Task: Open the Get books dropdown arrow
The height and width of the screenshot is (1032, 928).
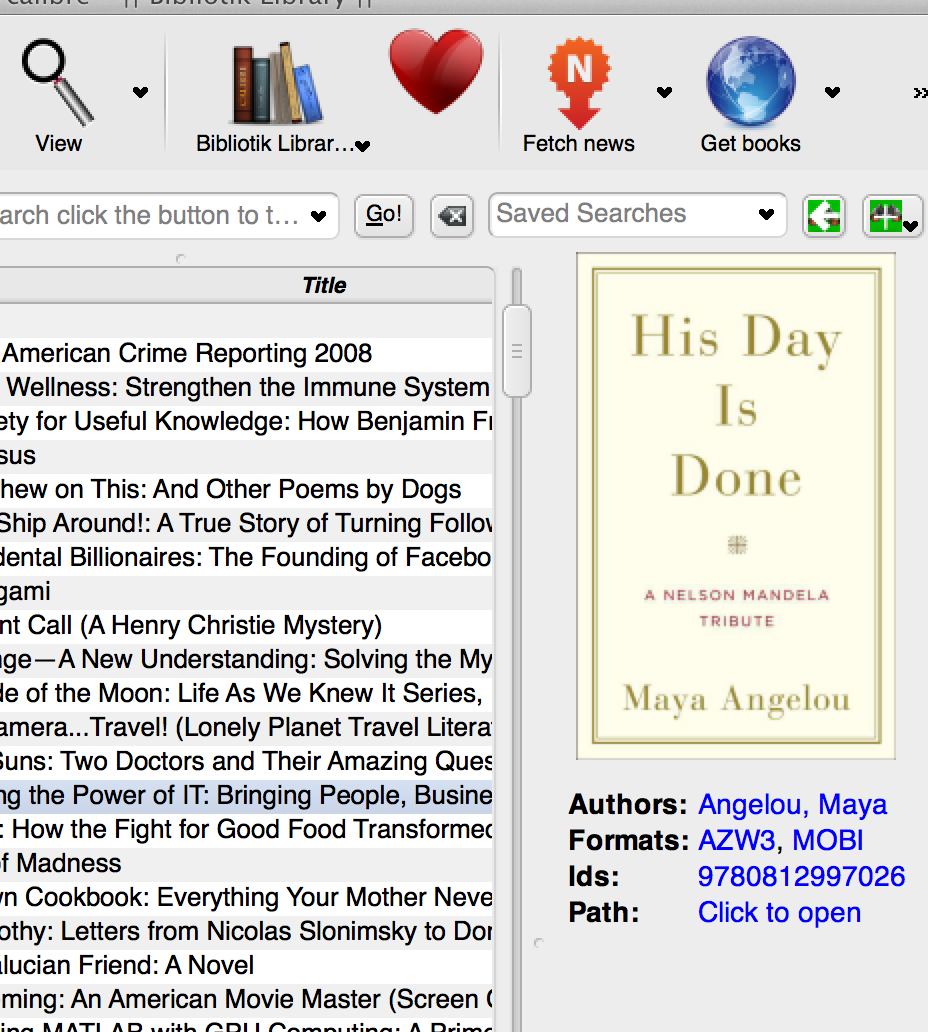Action: pos(833,92)
